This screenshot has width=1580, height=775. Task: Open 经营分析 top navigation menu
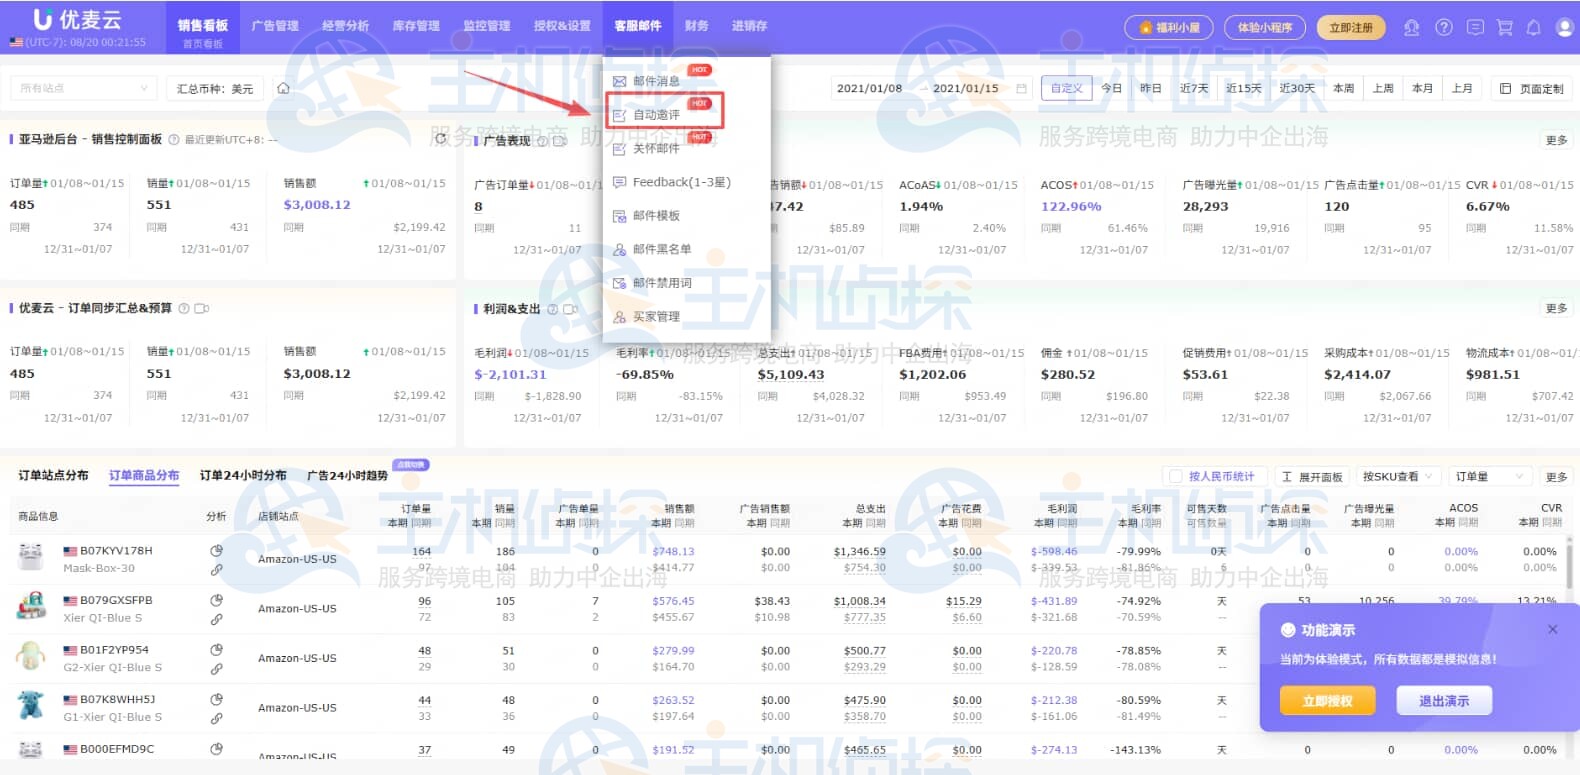(346, 26)
